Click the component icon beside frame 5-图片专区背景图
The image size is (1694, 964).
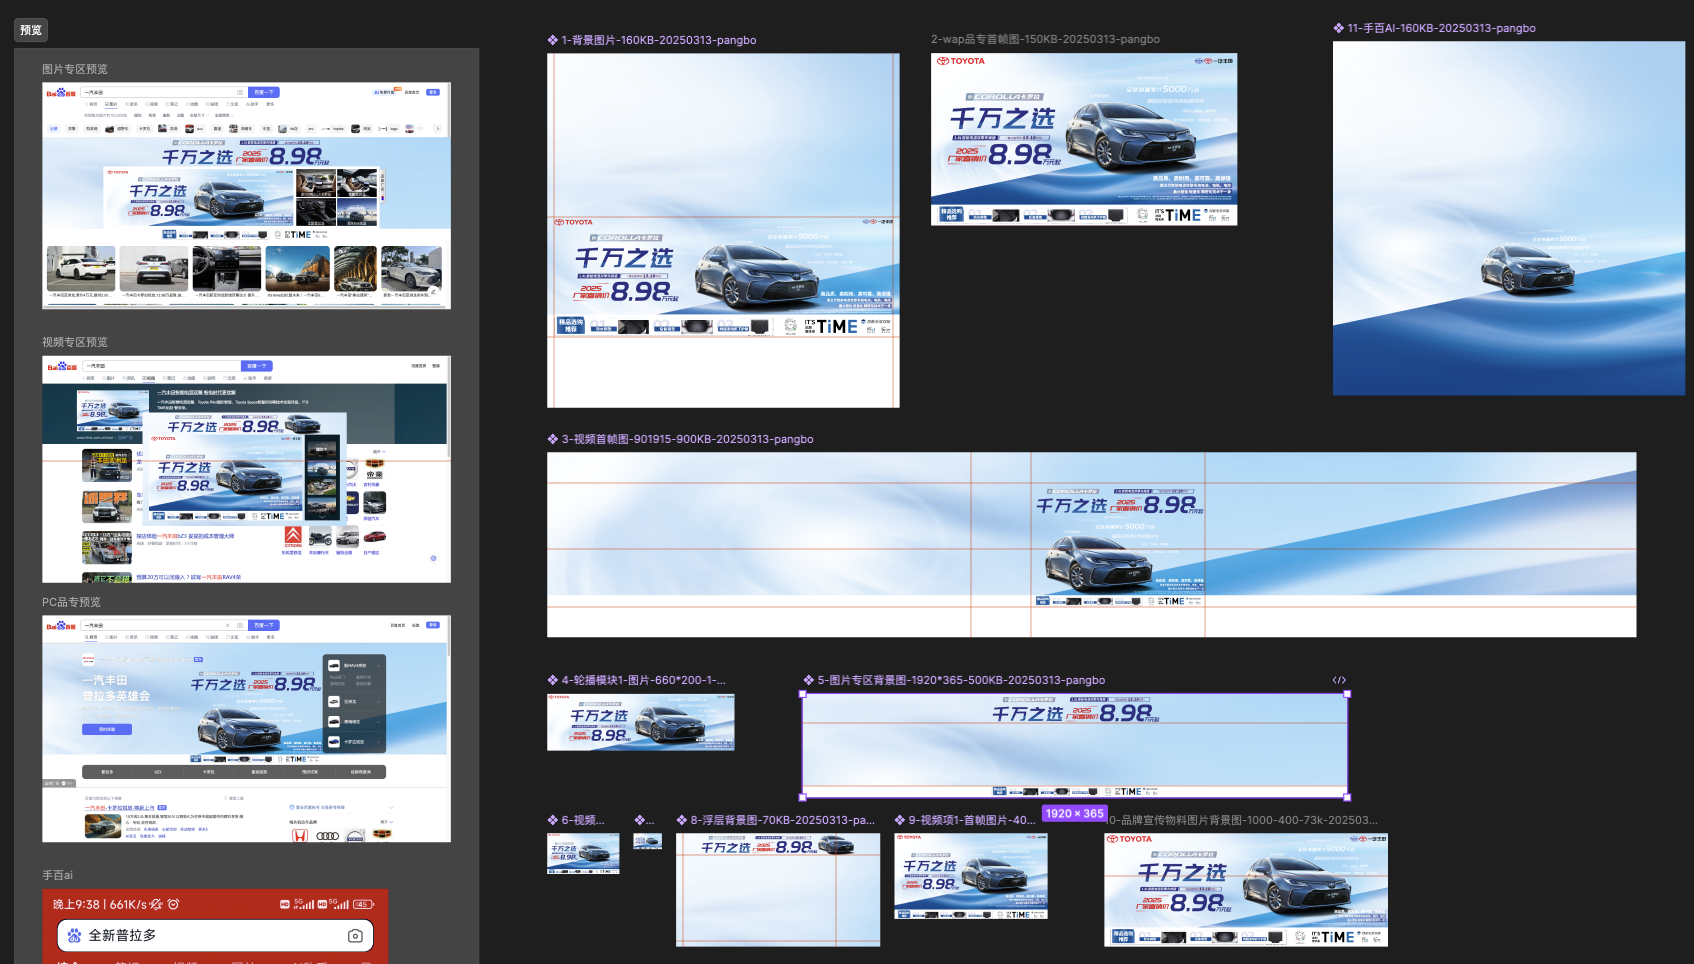click(x=808, y=680)
